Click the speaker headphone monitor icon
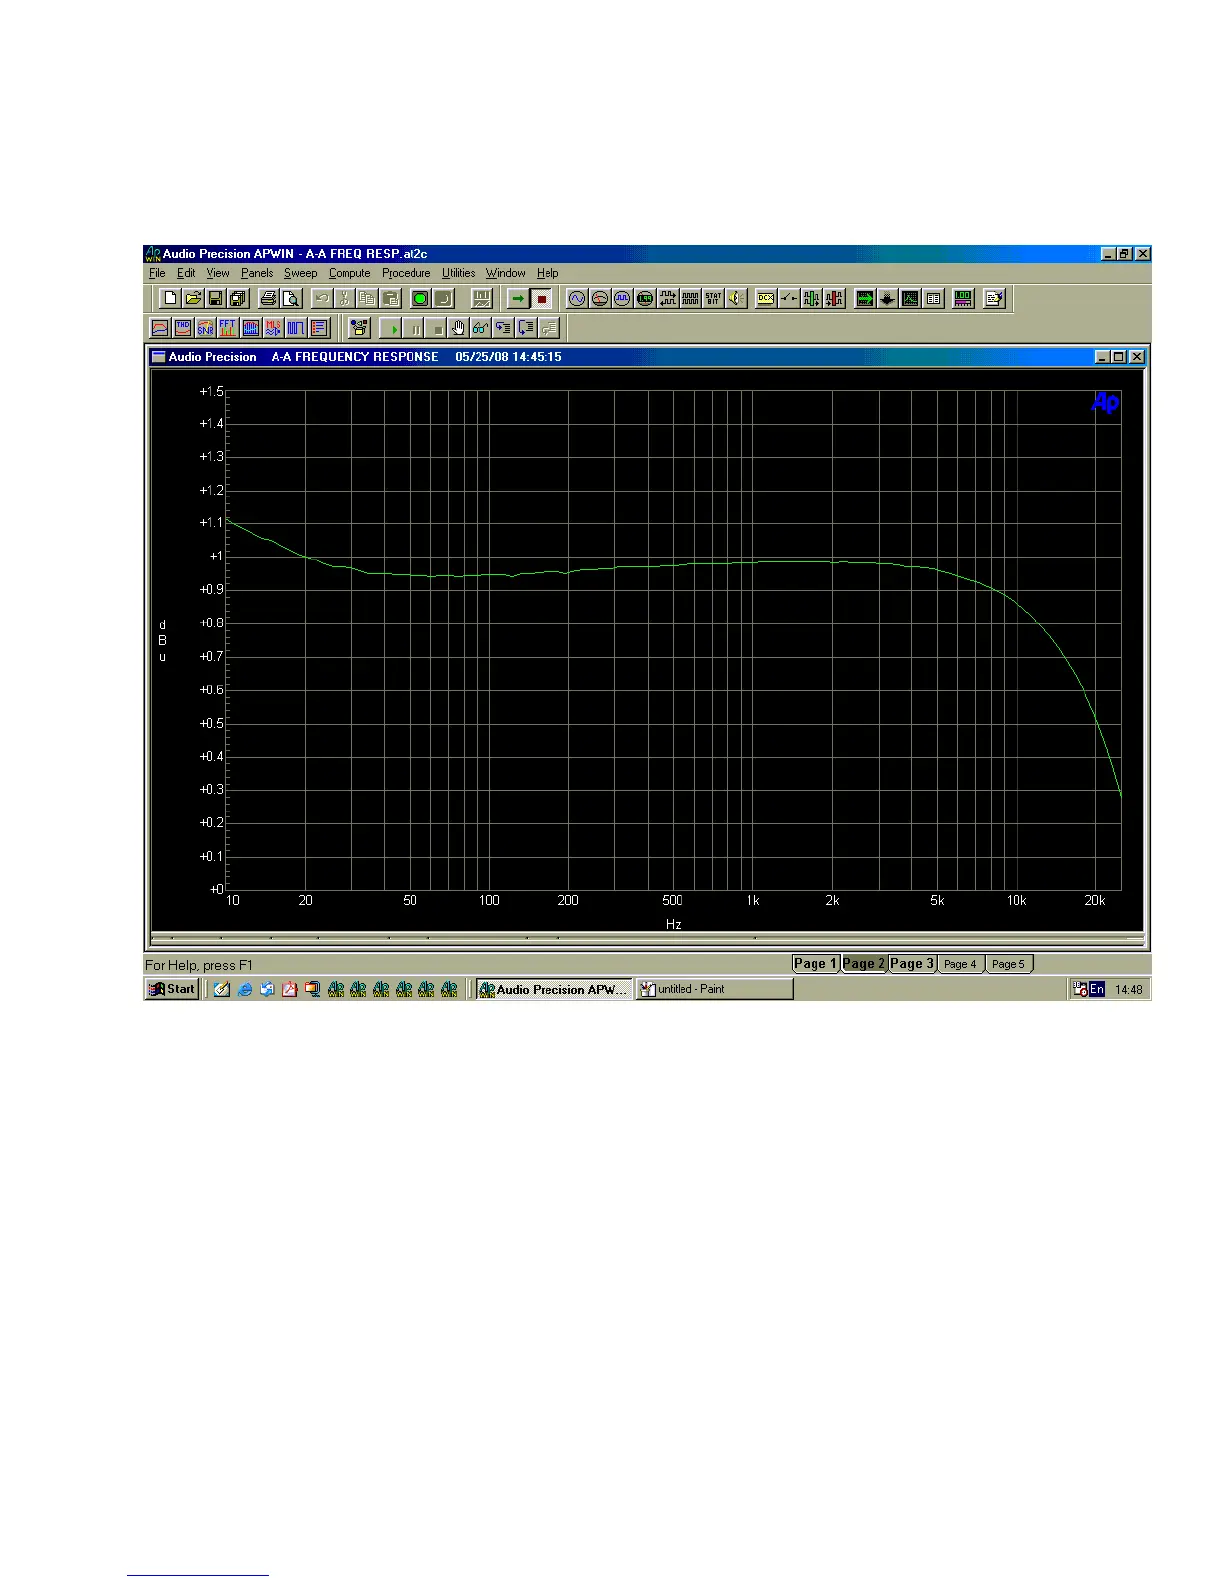The height and width of the screenshot is (1584, 1224). [x=736, y=298]
